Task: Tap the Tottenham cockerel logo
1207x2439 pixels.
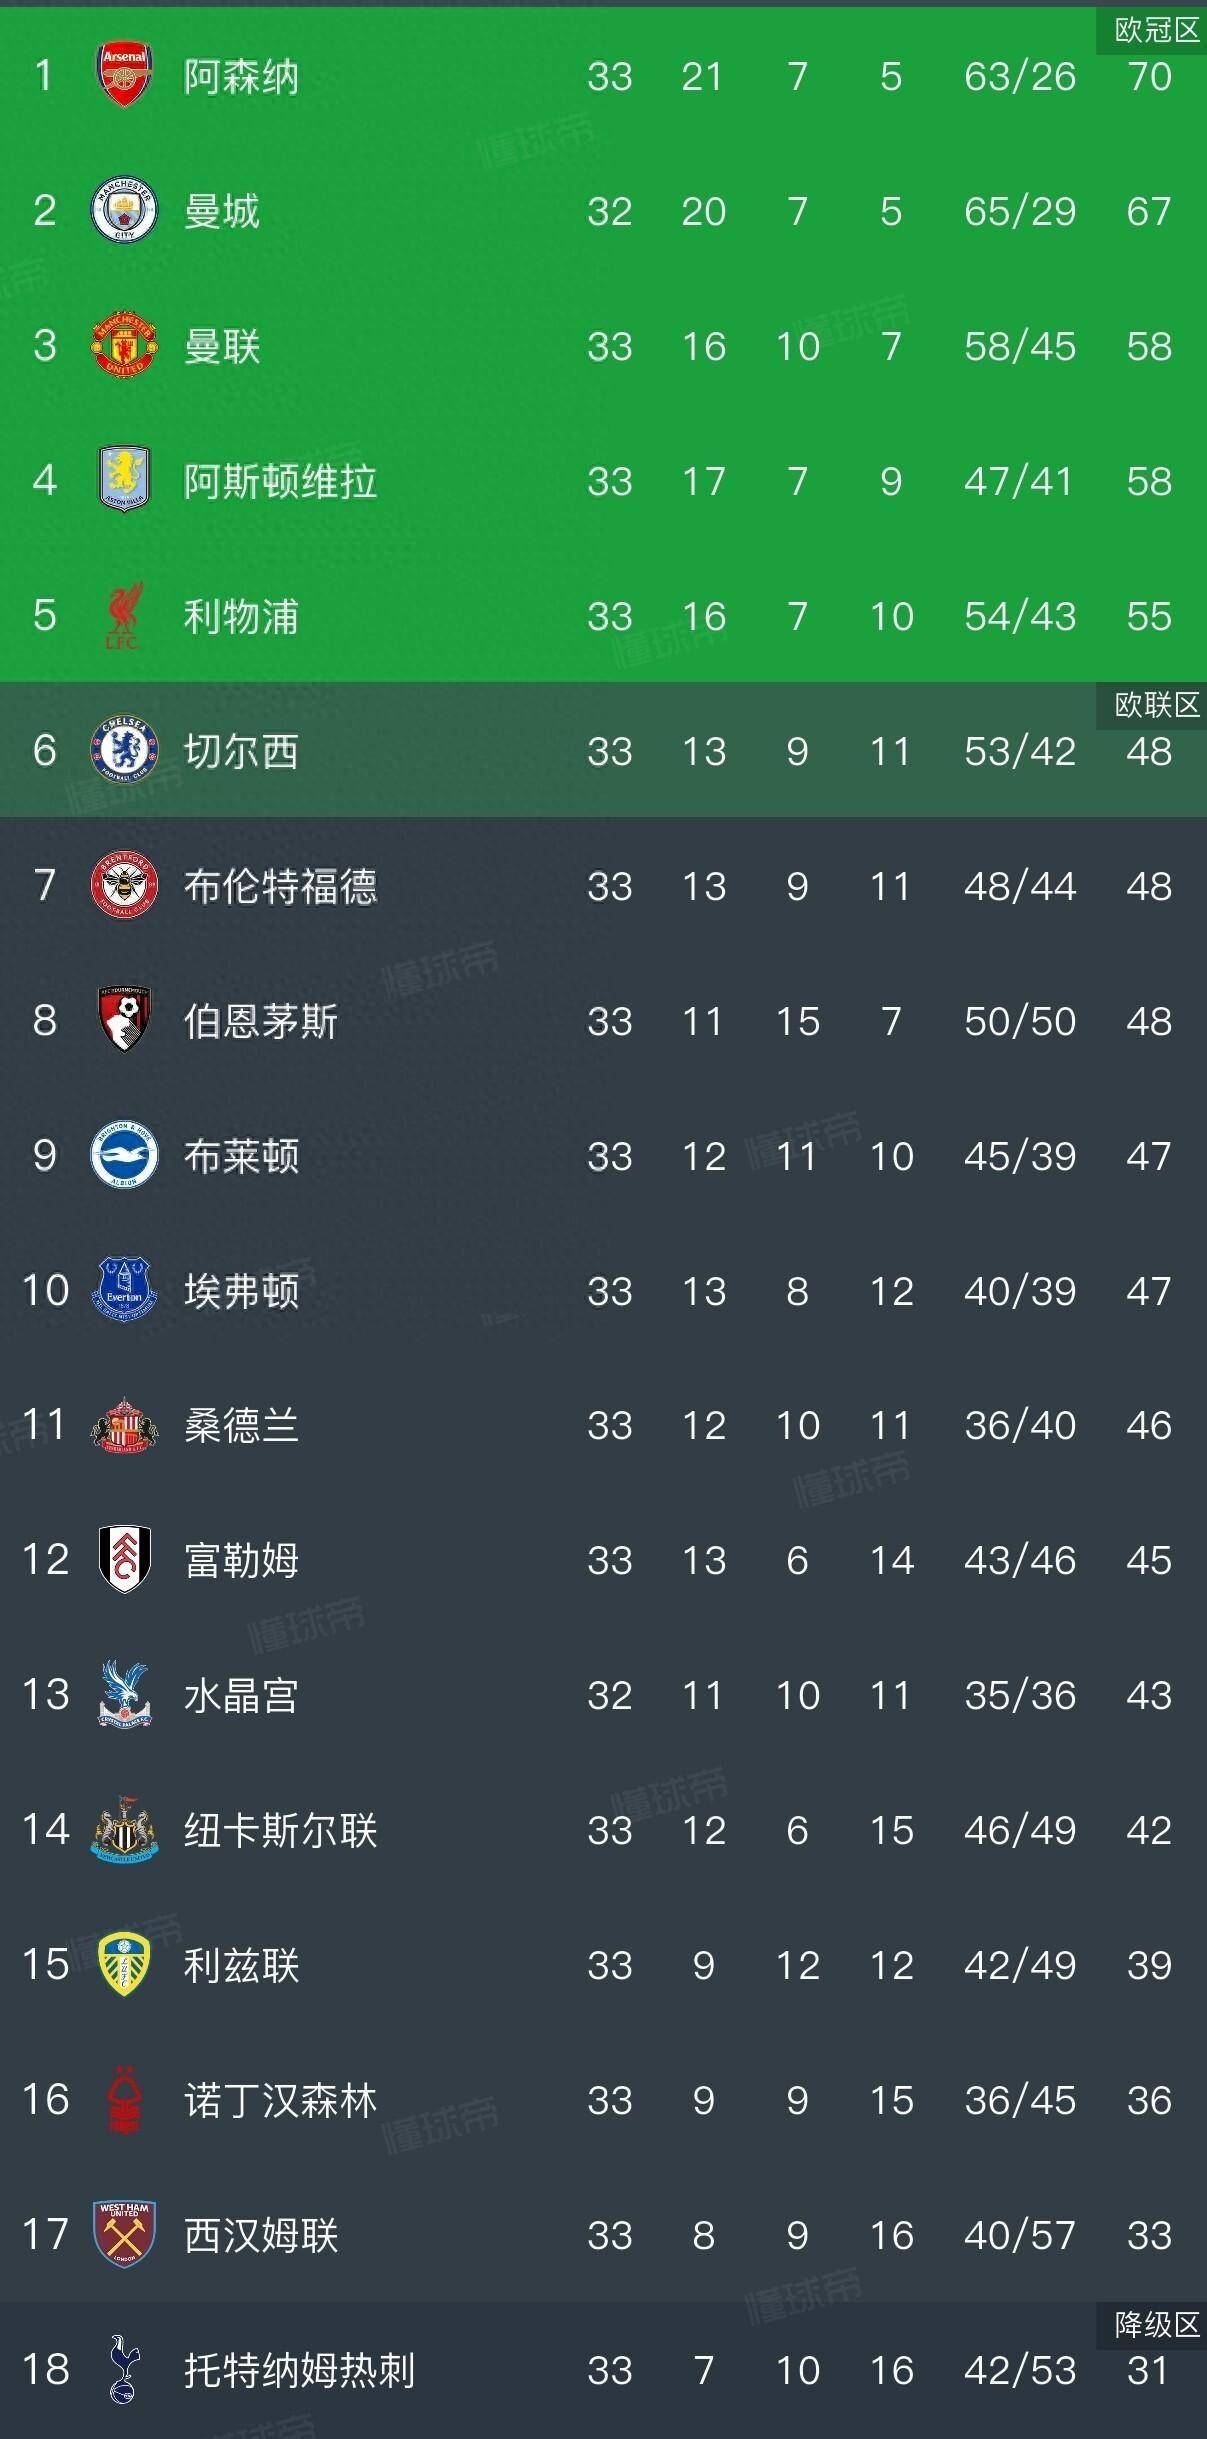Action: click(124, 2369)
